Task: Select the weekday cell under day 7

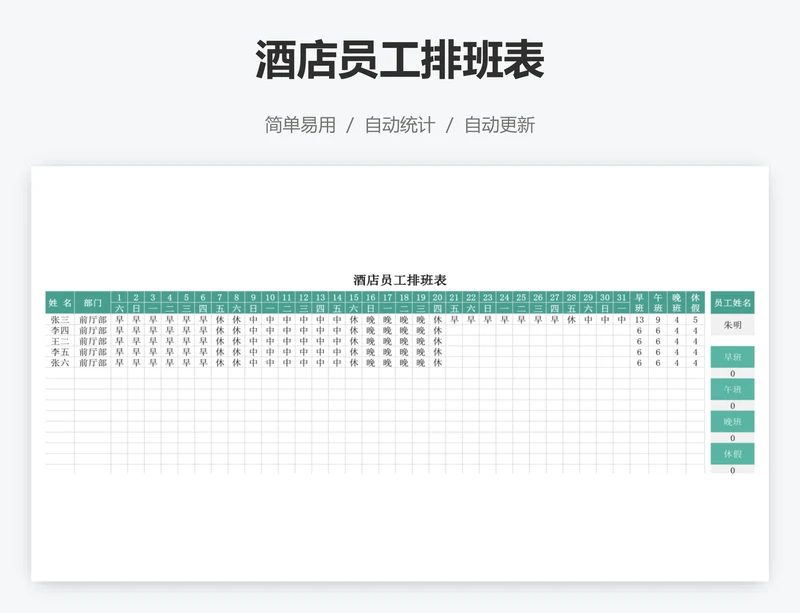Action: [x=220, y=308]
